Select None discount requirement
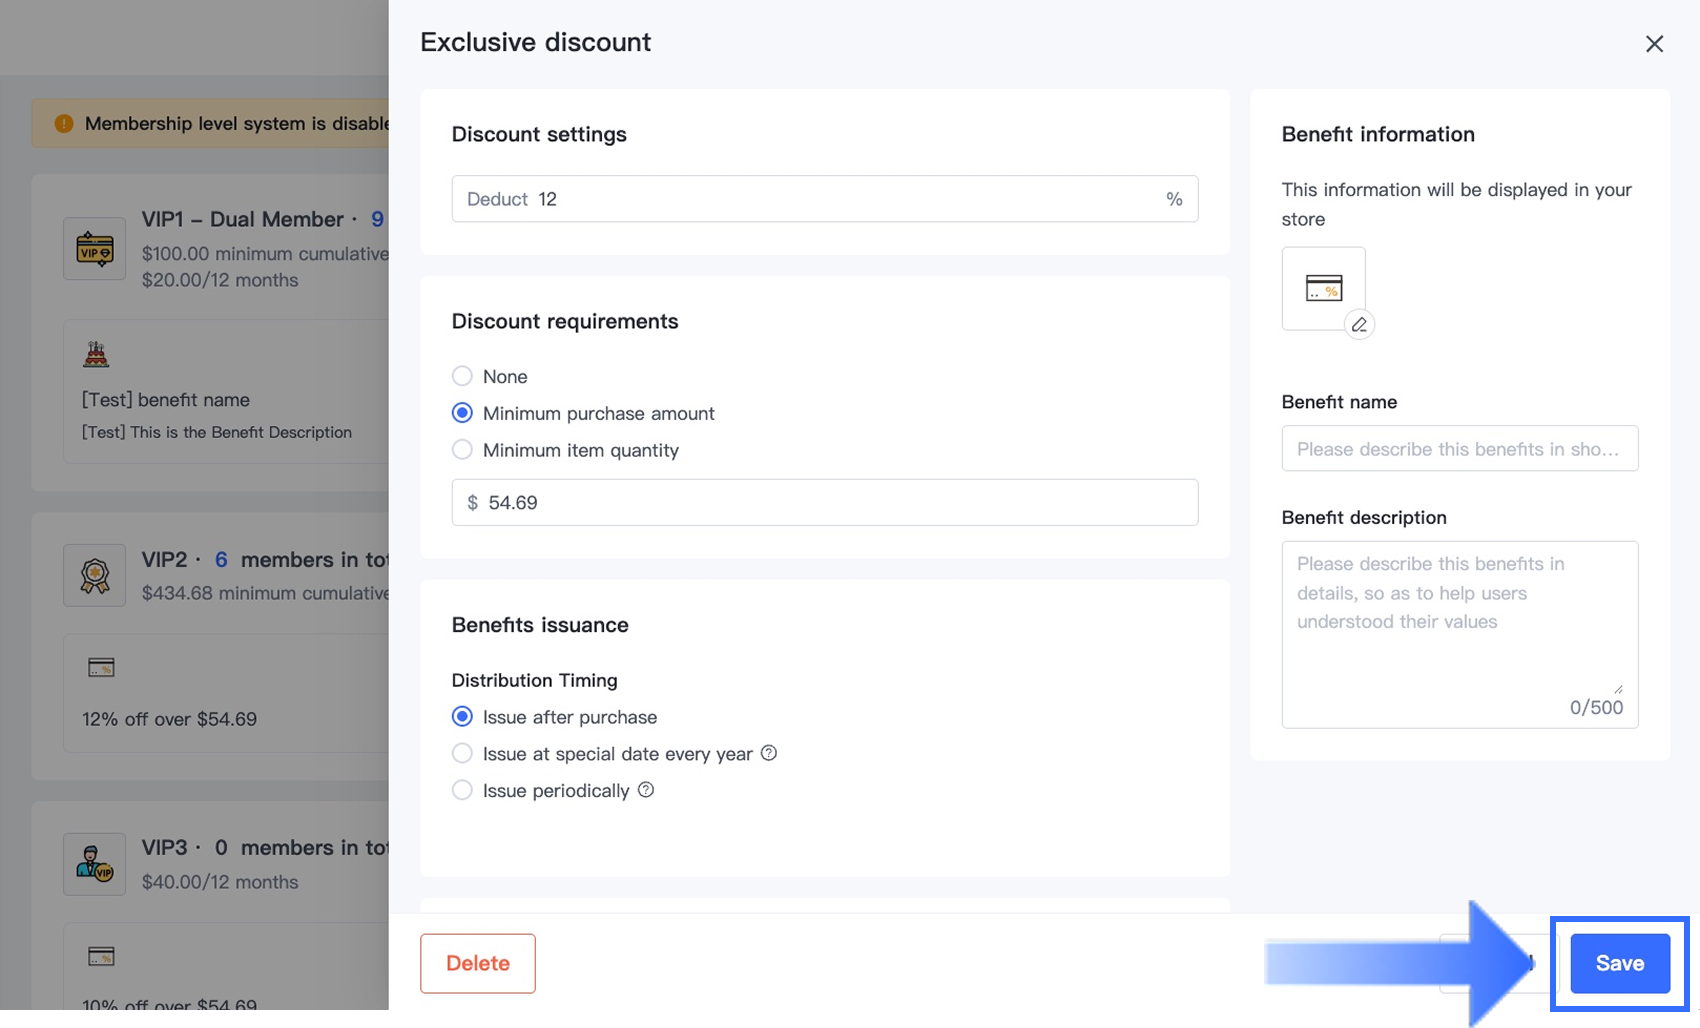This screenshot has height=1028, width=1700. pyautogui.click(x=462, y=376)
